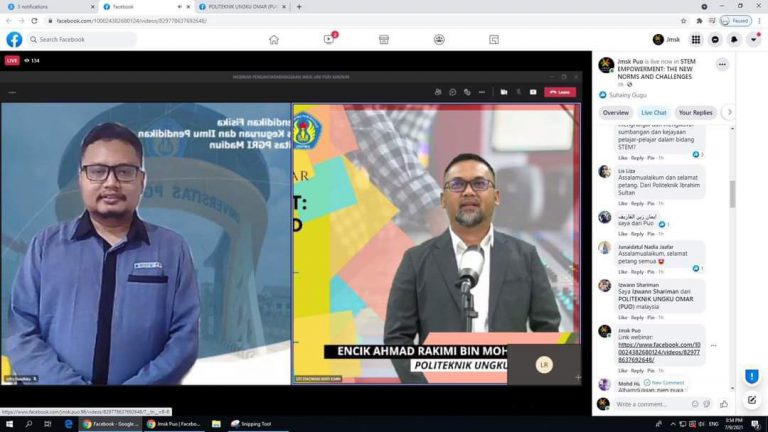Open the account dropdown arrow
The height and width of the screenshot is (432, 768).
click(753, 40)
